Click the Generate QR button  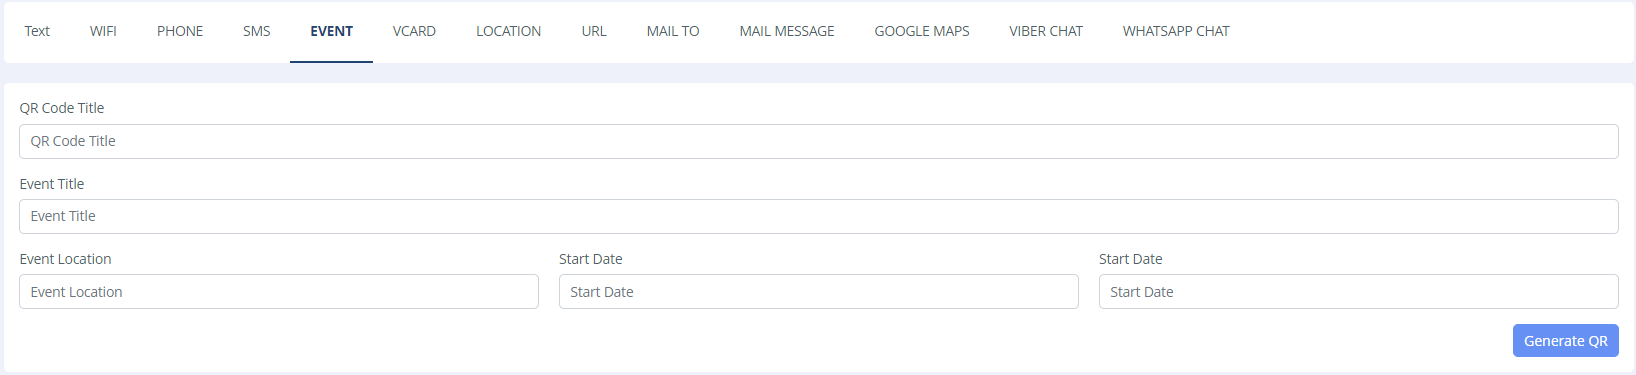click(x=1565, y=340)
